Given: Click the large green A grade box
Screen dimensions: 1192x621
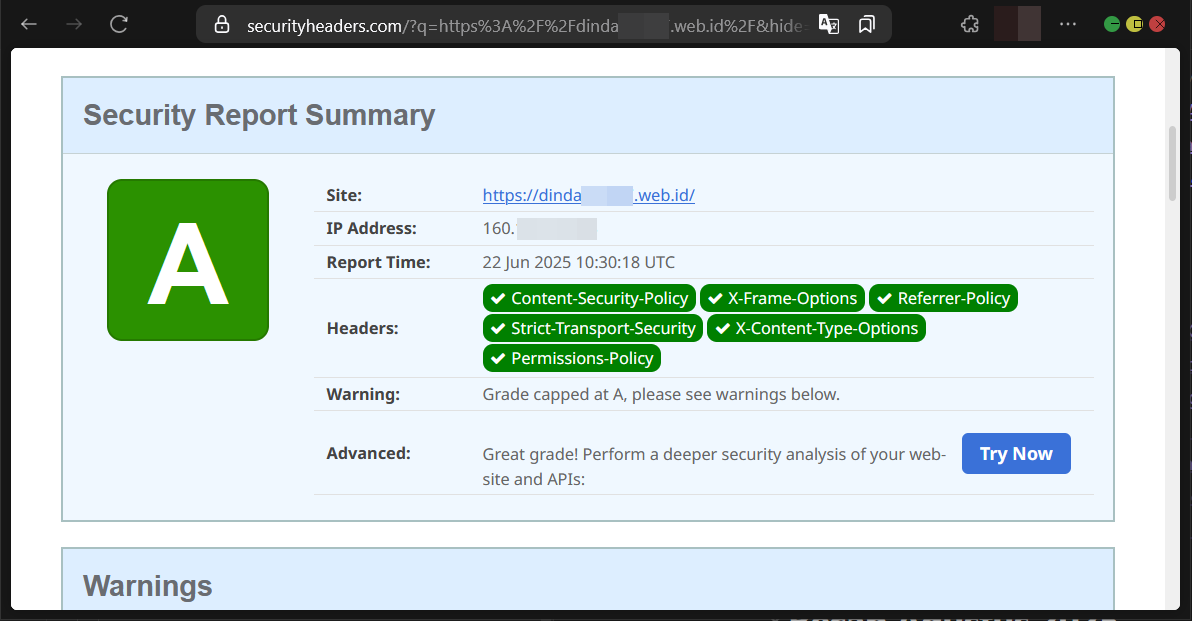Looking at the screenshot, I should 188,260.
